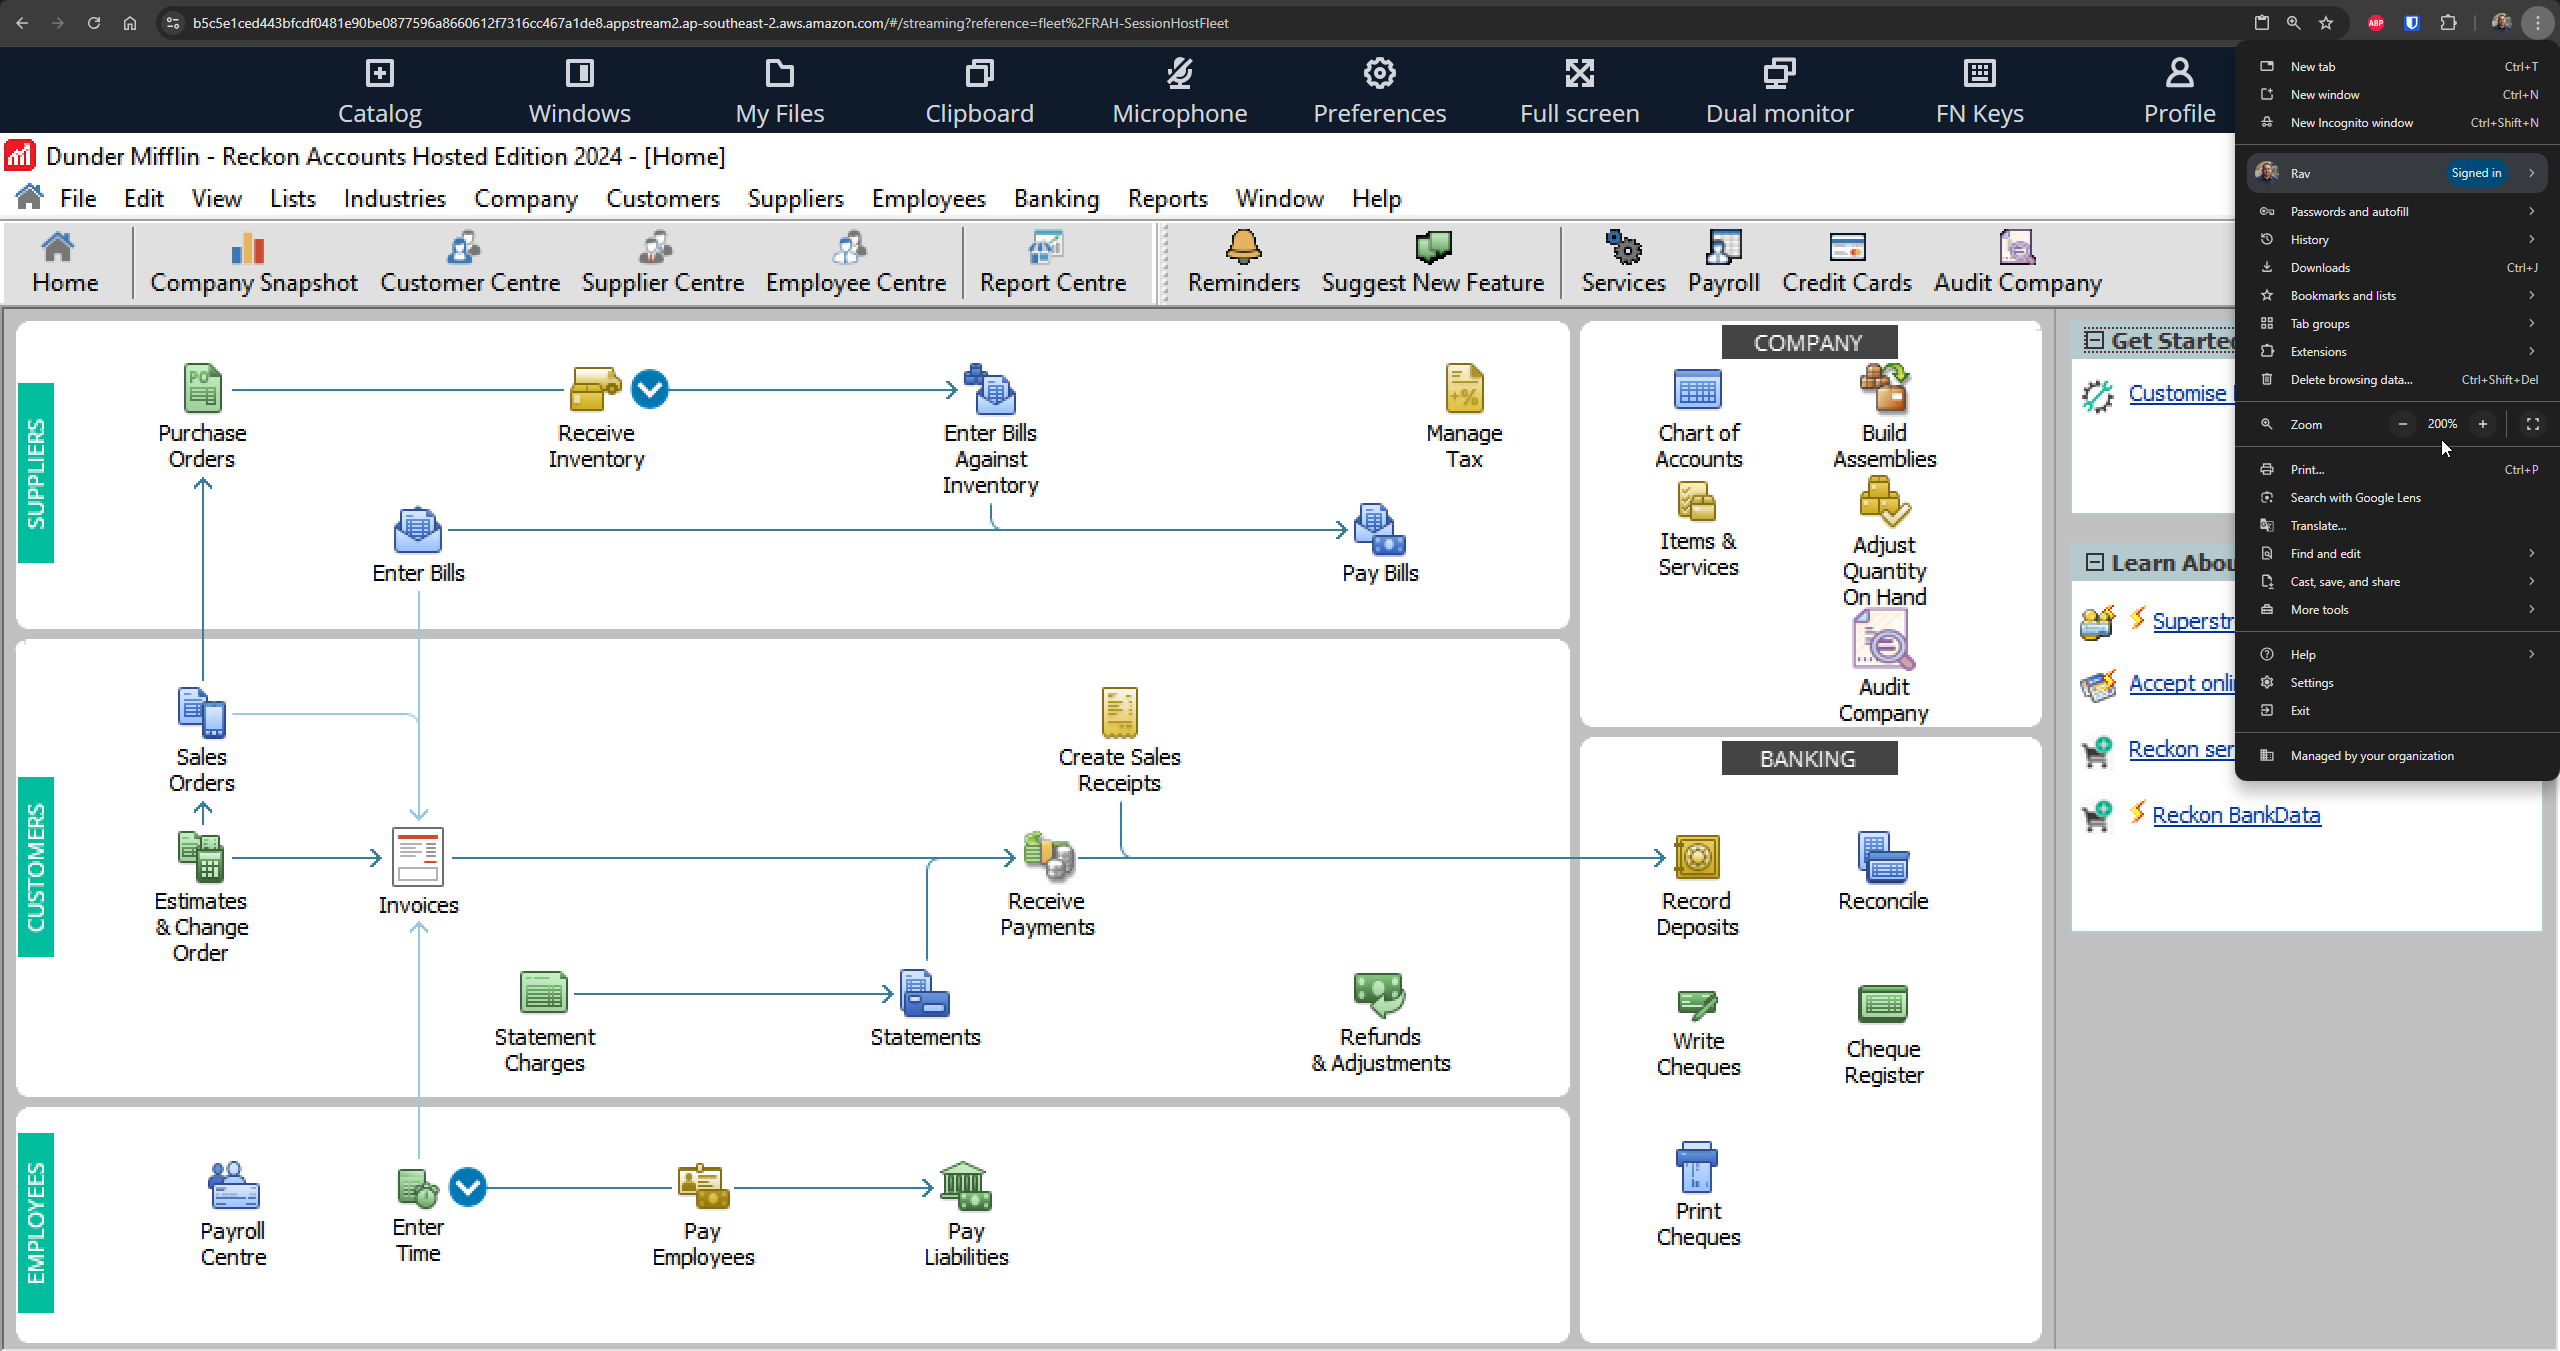Click the browser address bar
Viewport: 2560px width, 1351px height.
click(1200, 23)
